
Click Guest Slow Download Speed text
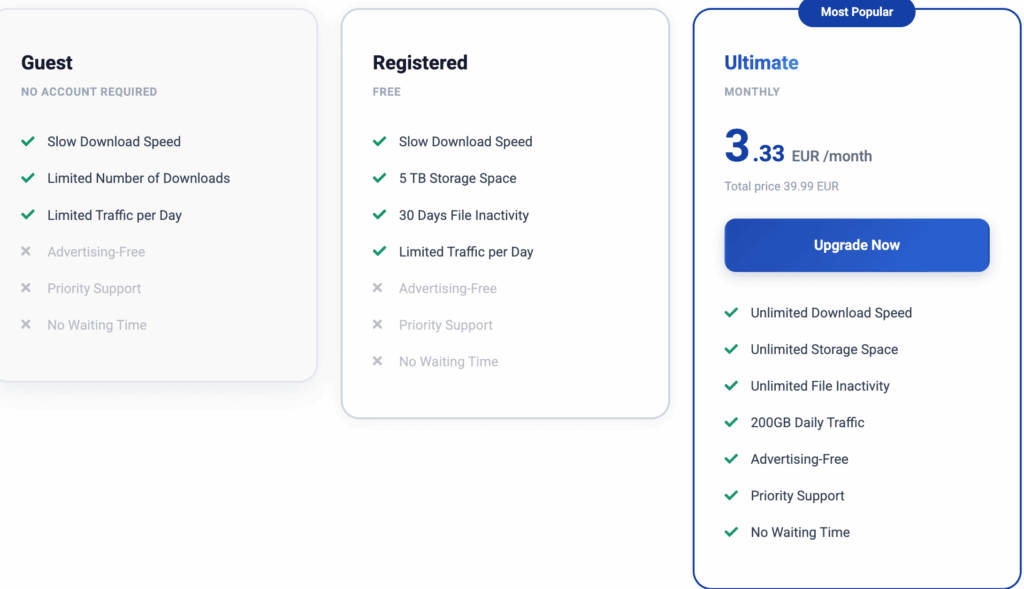coord(114,142)
